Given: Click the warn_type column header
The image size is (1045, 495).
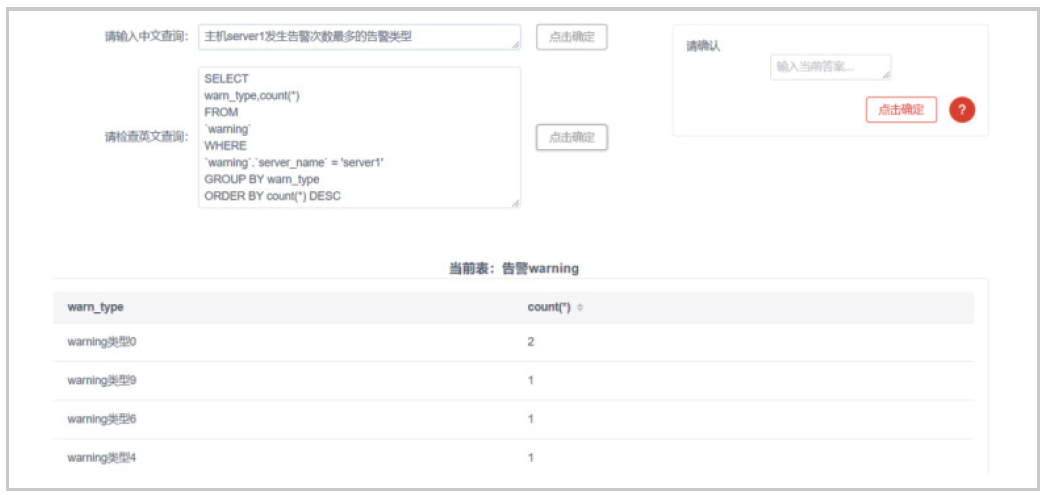Looking at the screenshot, I should pos(95,307).
